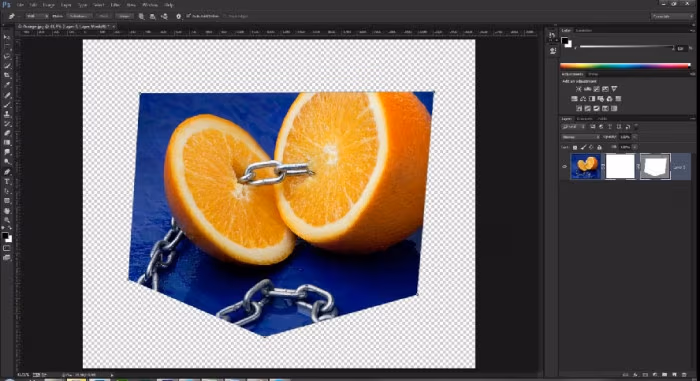Select the Move tool
Screen dimensions: 700x381
7,37
